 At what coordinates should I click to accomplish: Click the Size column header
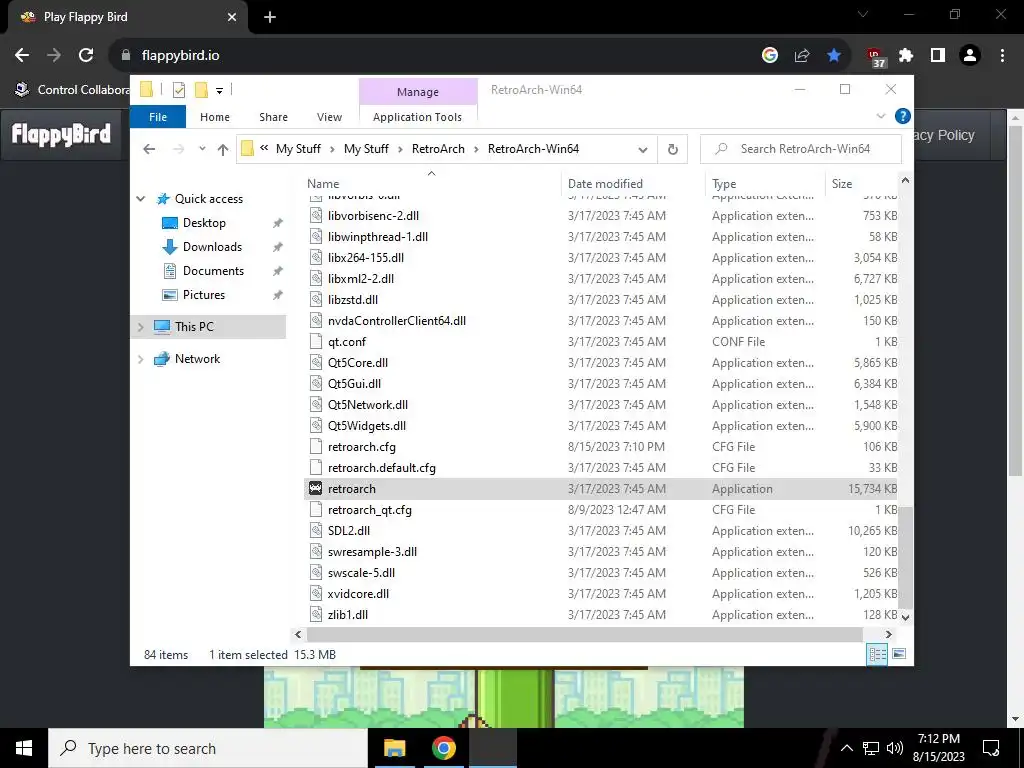(862, 184)
